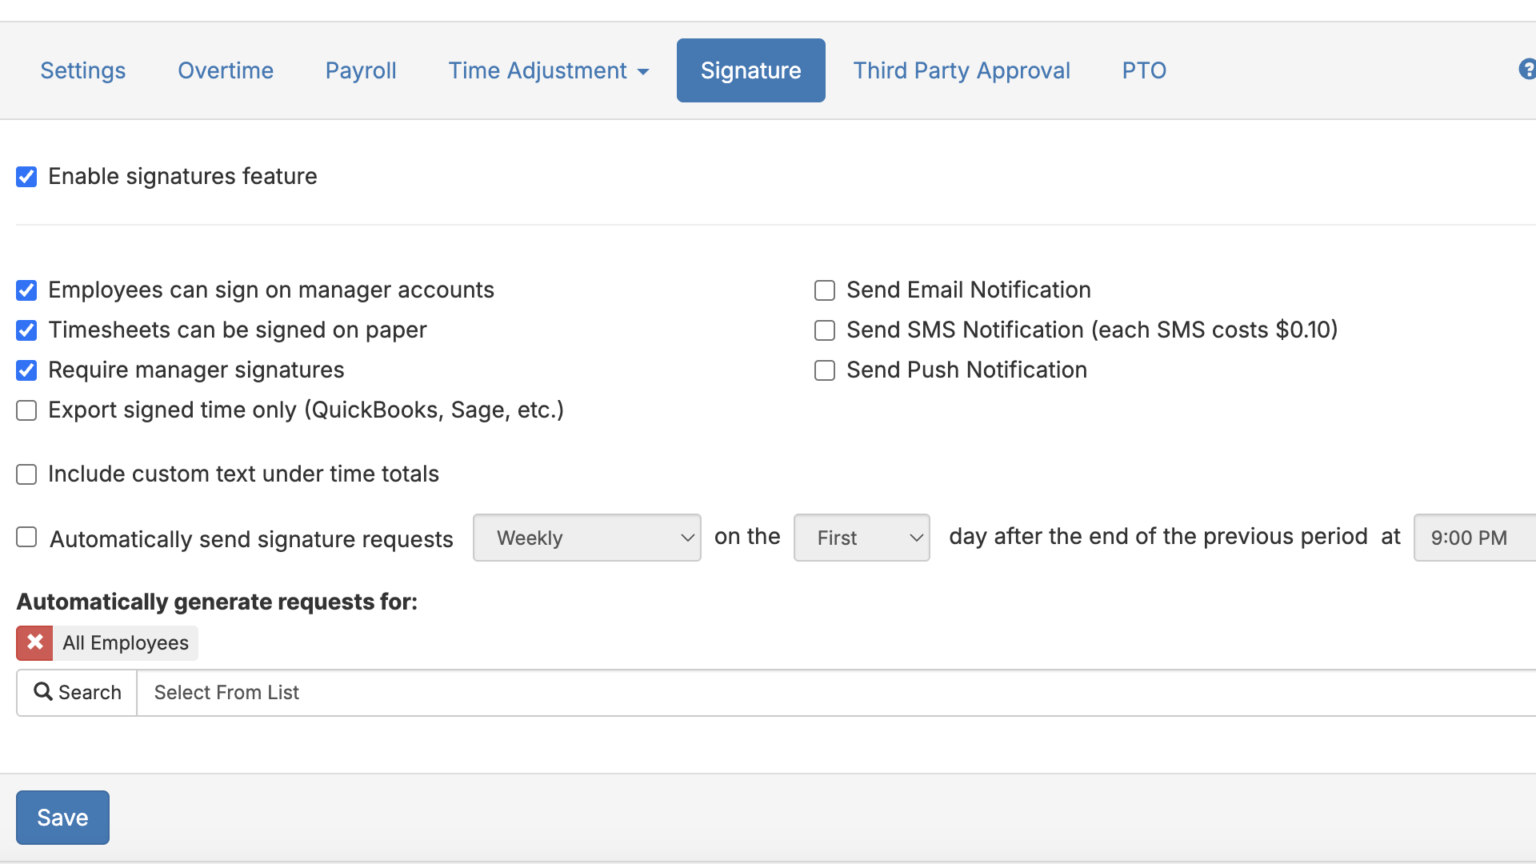The width and height of the screenshot is (1536, 864).
Task: Uncheck Enable signatures feature
Action: 27,177
